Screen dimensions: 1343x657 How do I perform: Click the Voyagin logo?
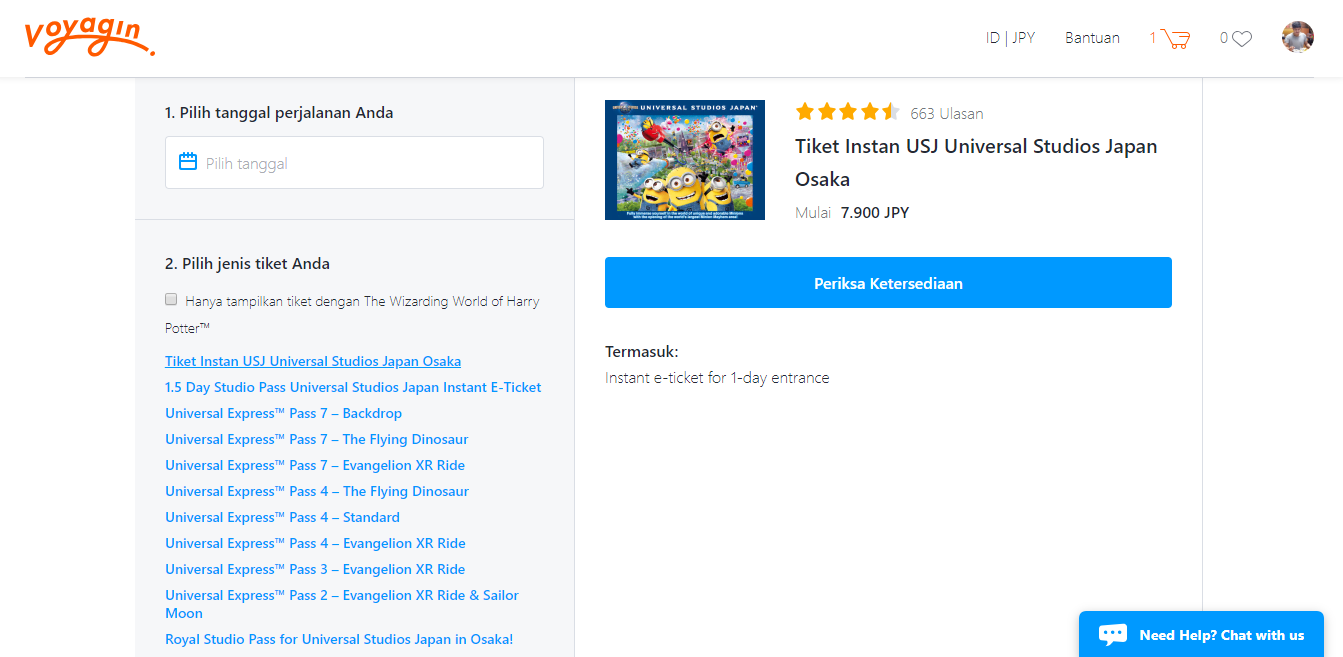[89, 37]
